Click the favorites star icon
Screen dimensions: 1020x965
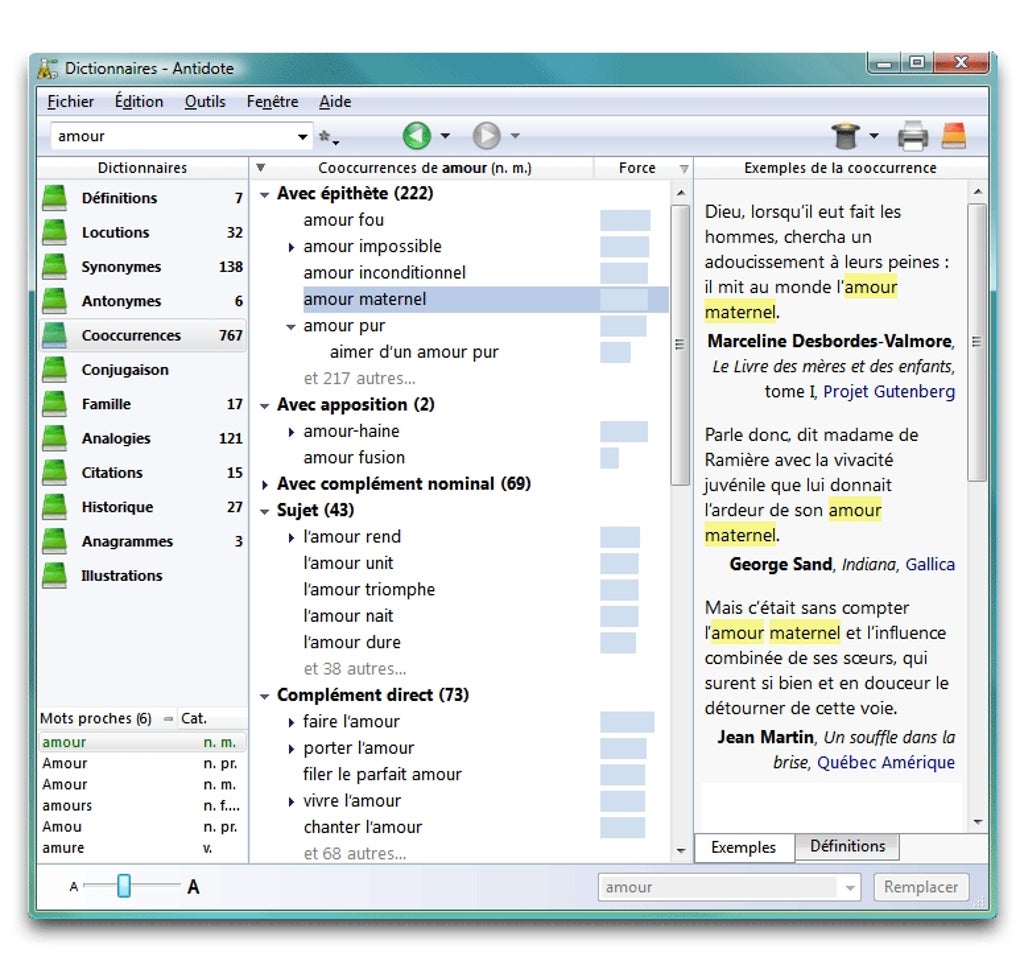click(324, 136)
